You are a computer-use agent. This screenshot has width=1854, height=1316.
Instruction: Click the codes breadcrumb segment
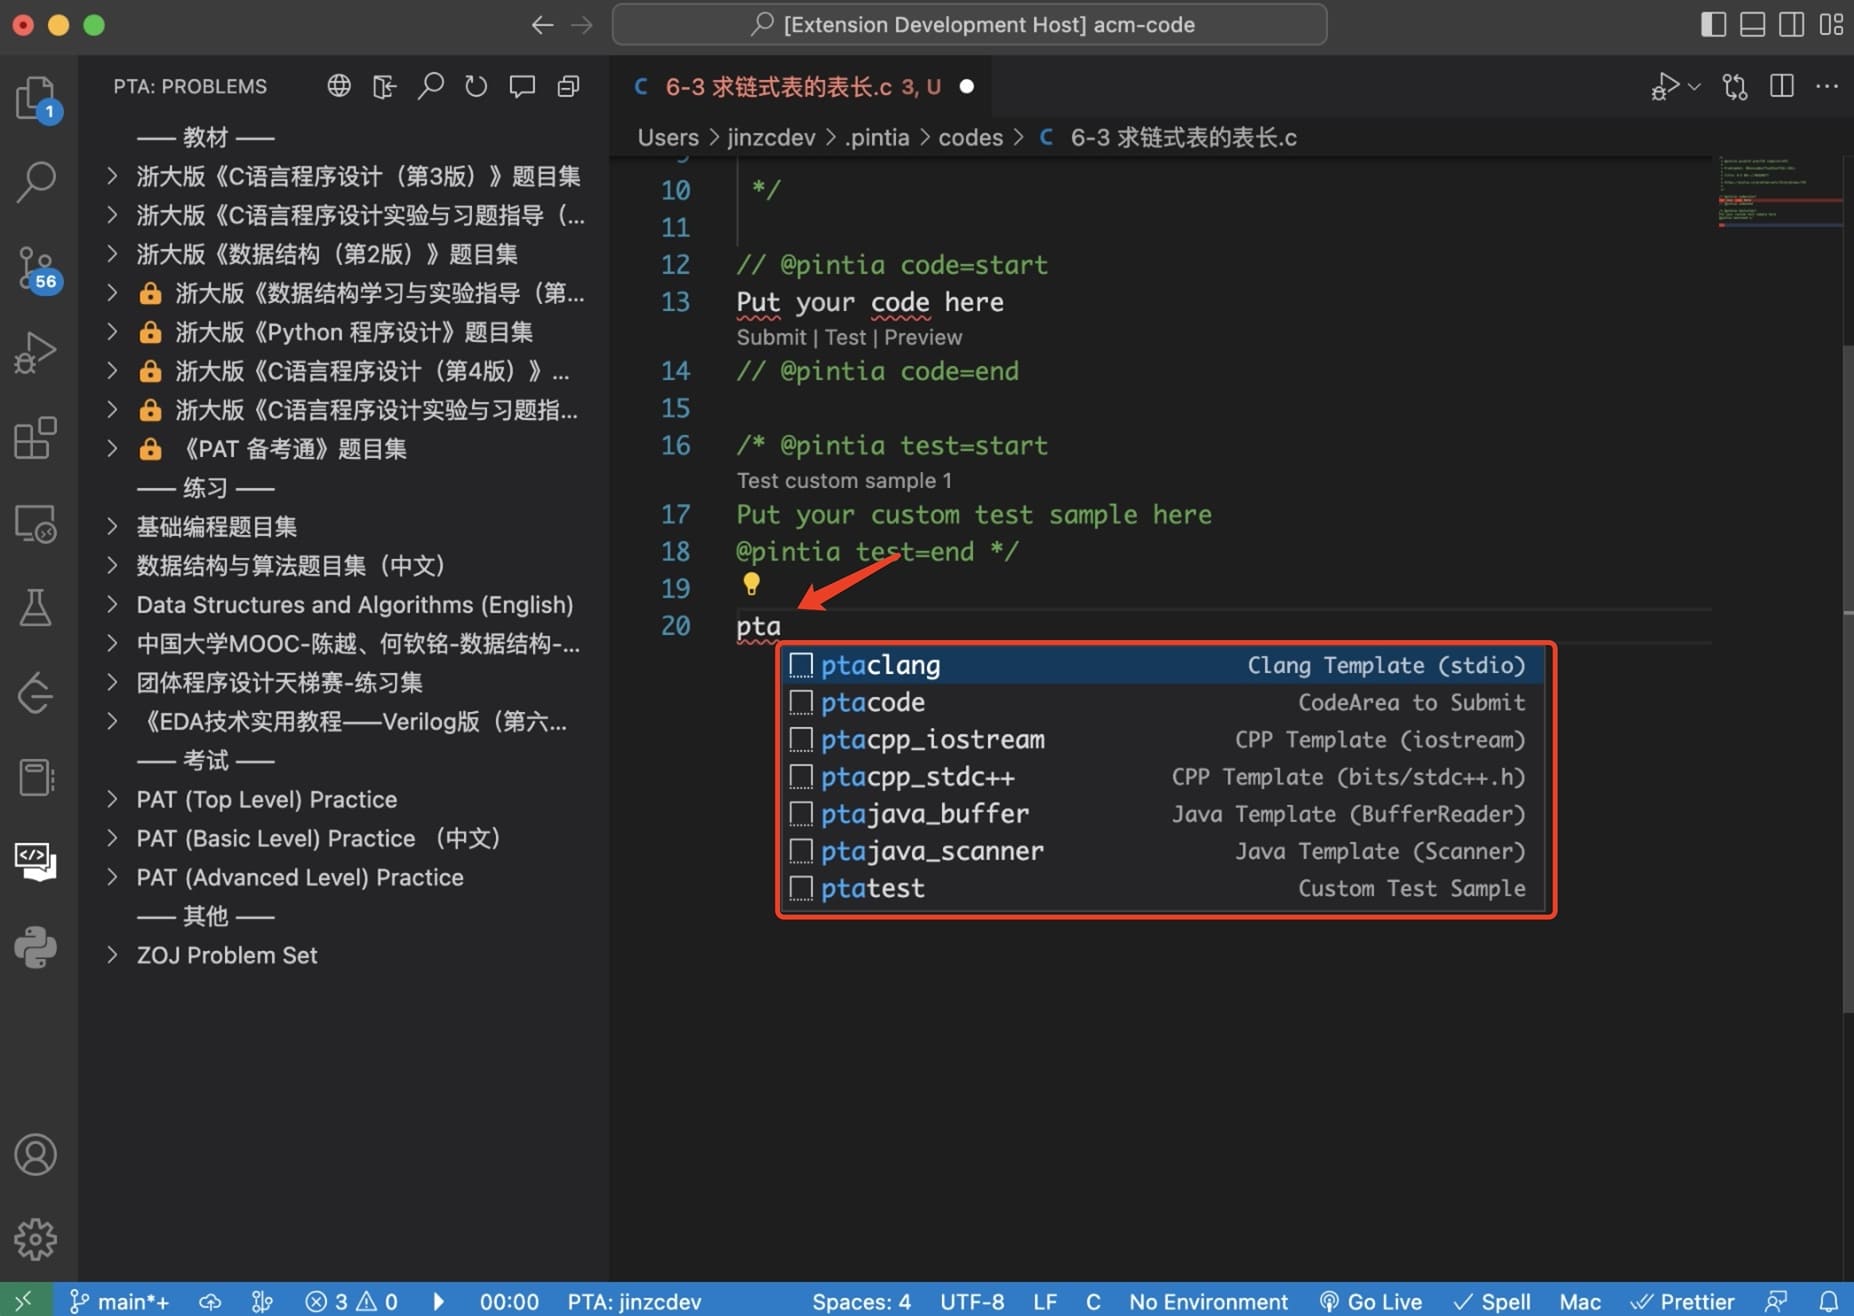(x=970, y=137)
